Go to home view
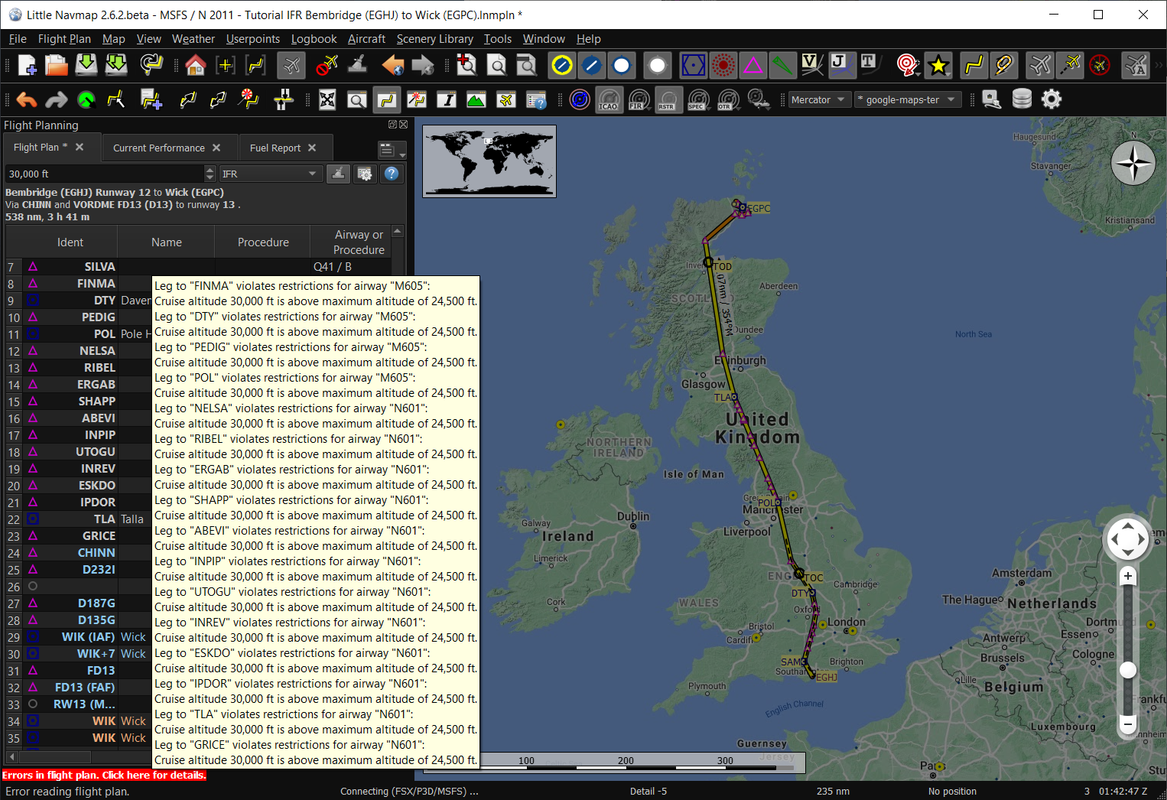The image size is (1167, 800). 195,65
